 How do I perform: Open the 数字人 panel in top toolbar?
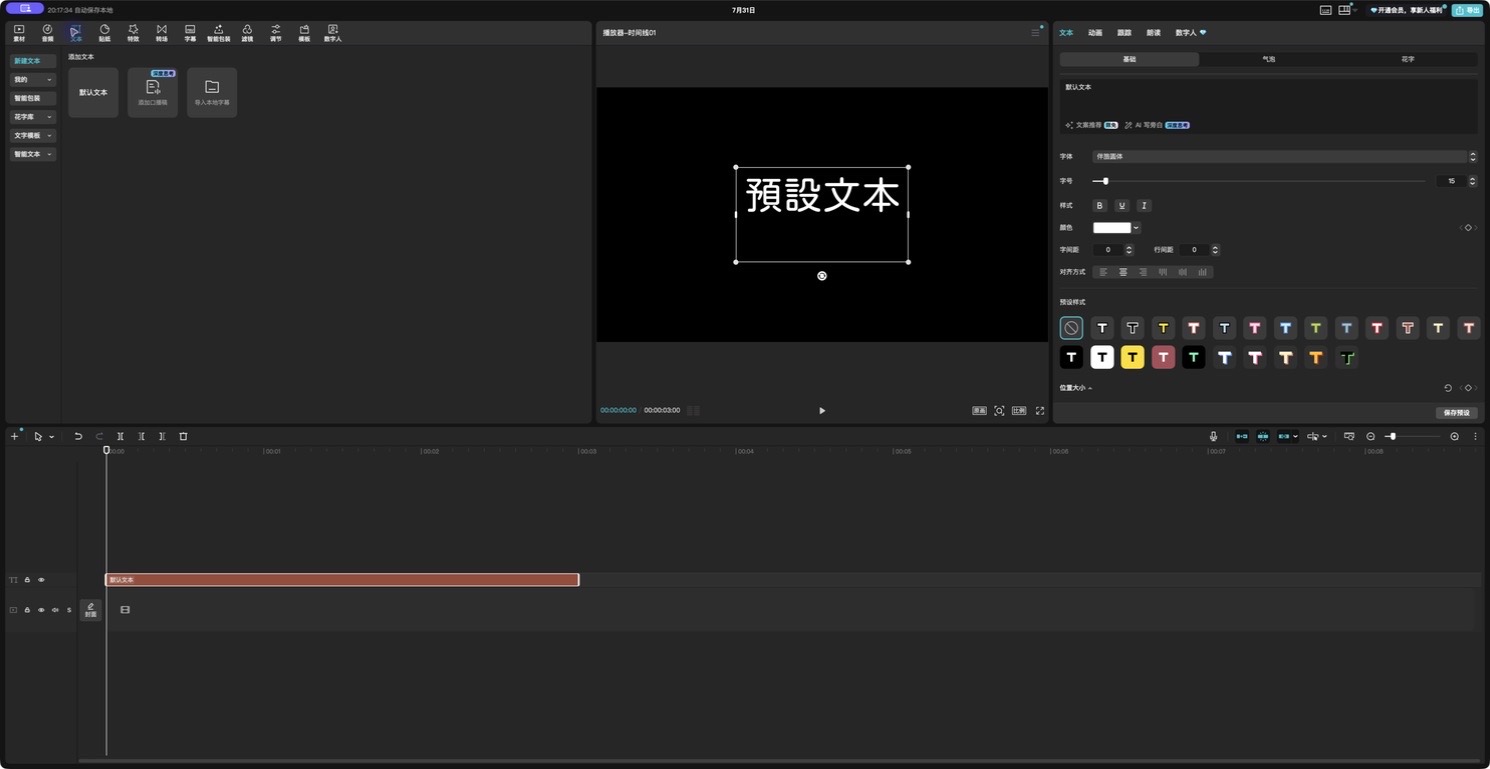333,33
